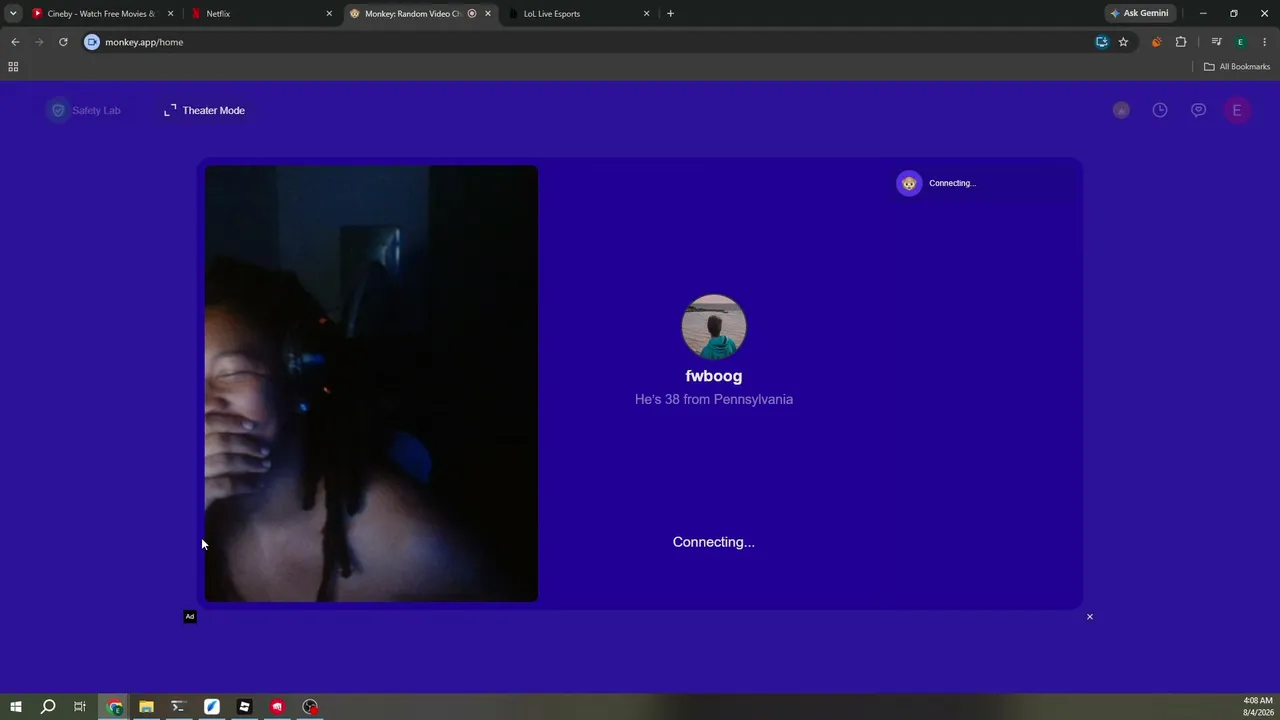Switch to the Netflix browser tab

pos(260,14)
